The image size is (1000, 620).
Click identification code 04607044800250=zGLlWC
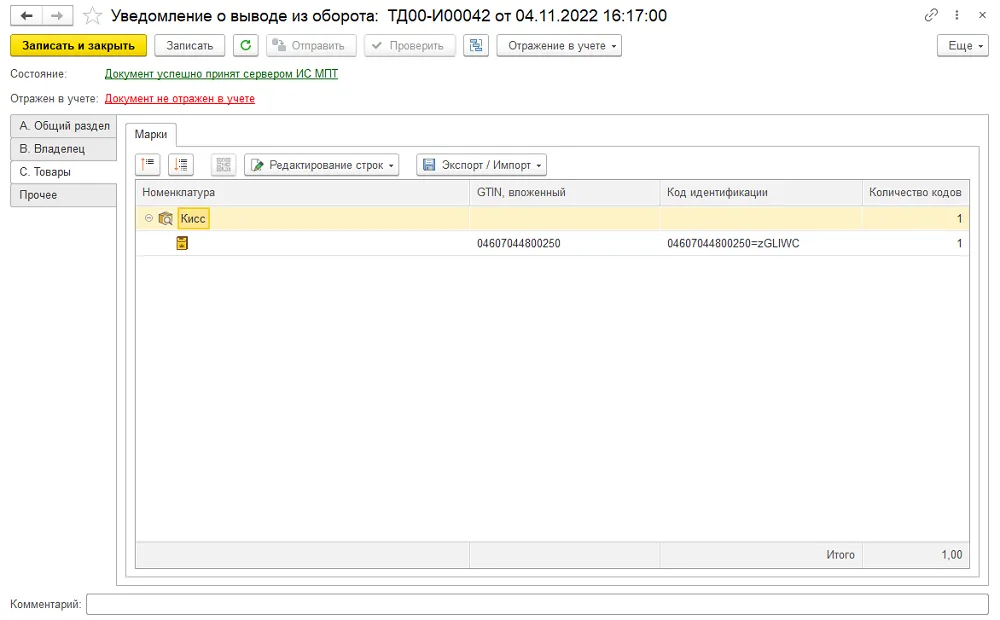coord(733,243)
